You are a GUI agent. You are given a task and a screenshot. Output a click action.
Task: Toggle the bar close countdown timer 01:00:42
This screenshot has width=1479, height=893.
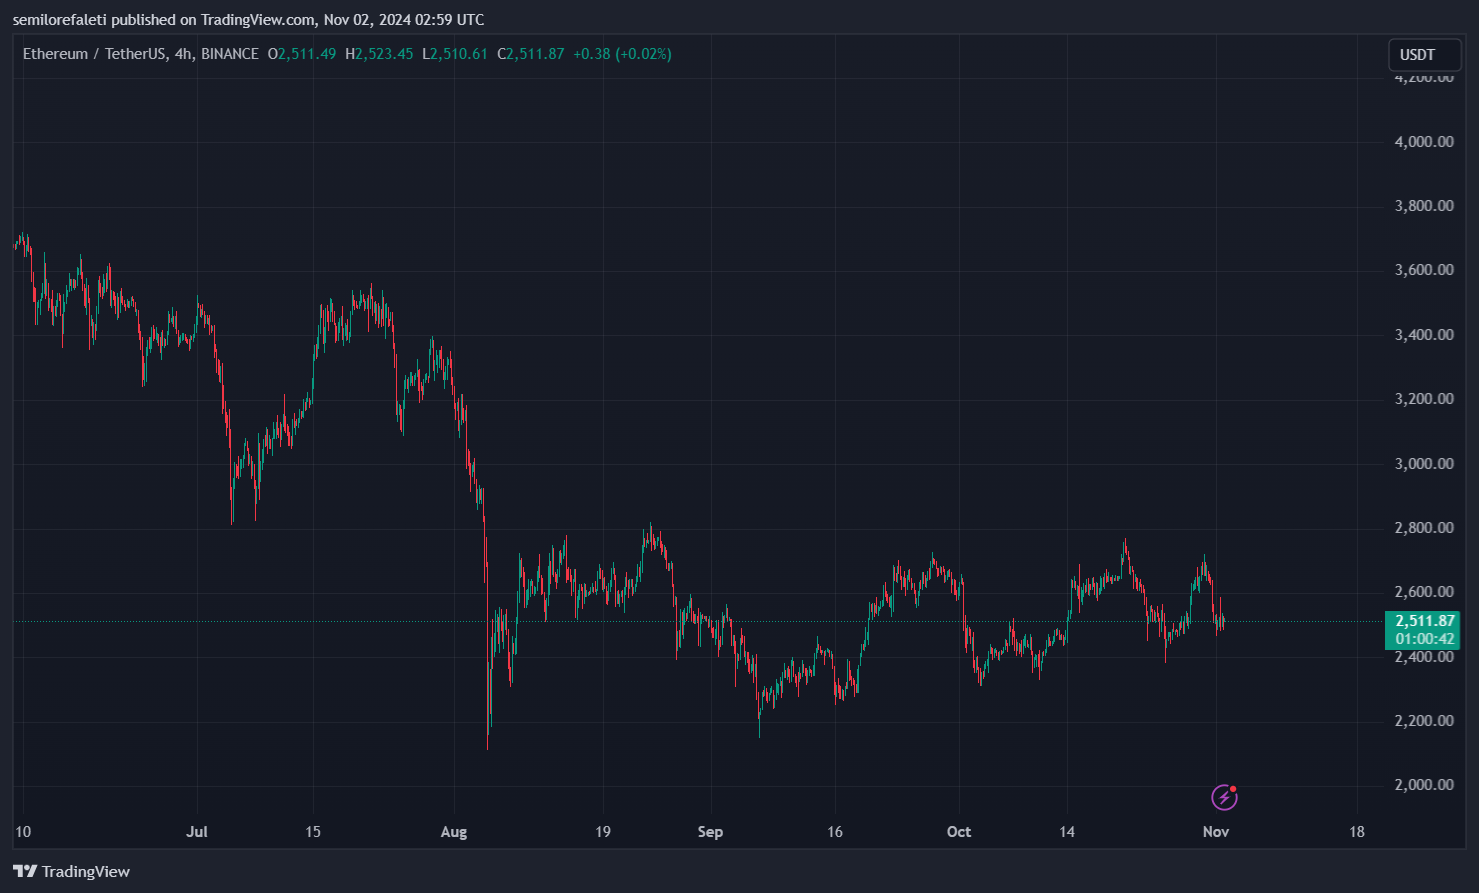click(1423, 637)
